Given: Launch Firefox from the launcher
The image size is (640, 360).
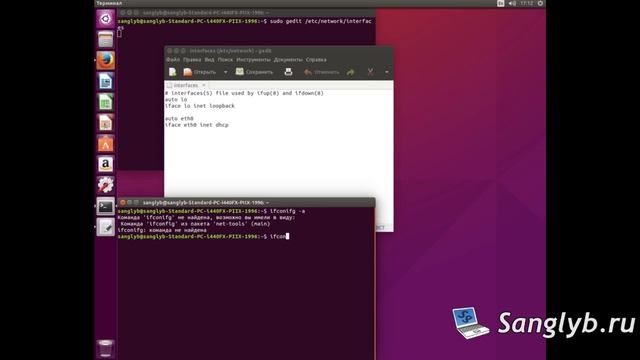Looking at the screenshot, I should click(105, 60).
